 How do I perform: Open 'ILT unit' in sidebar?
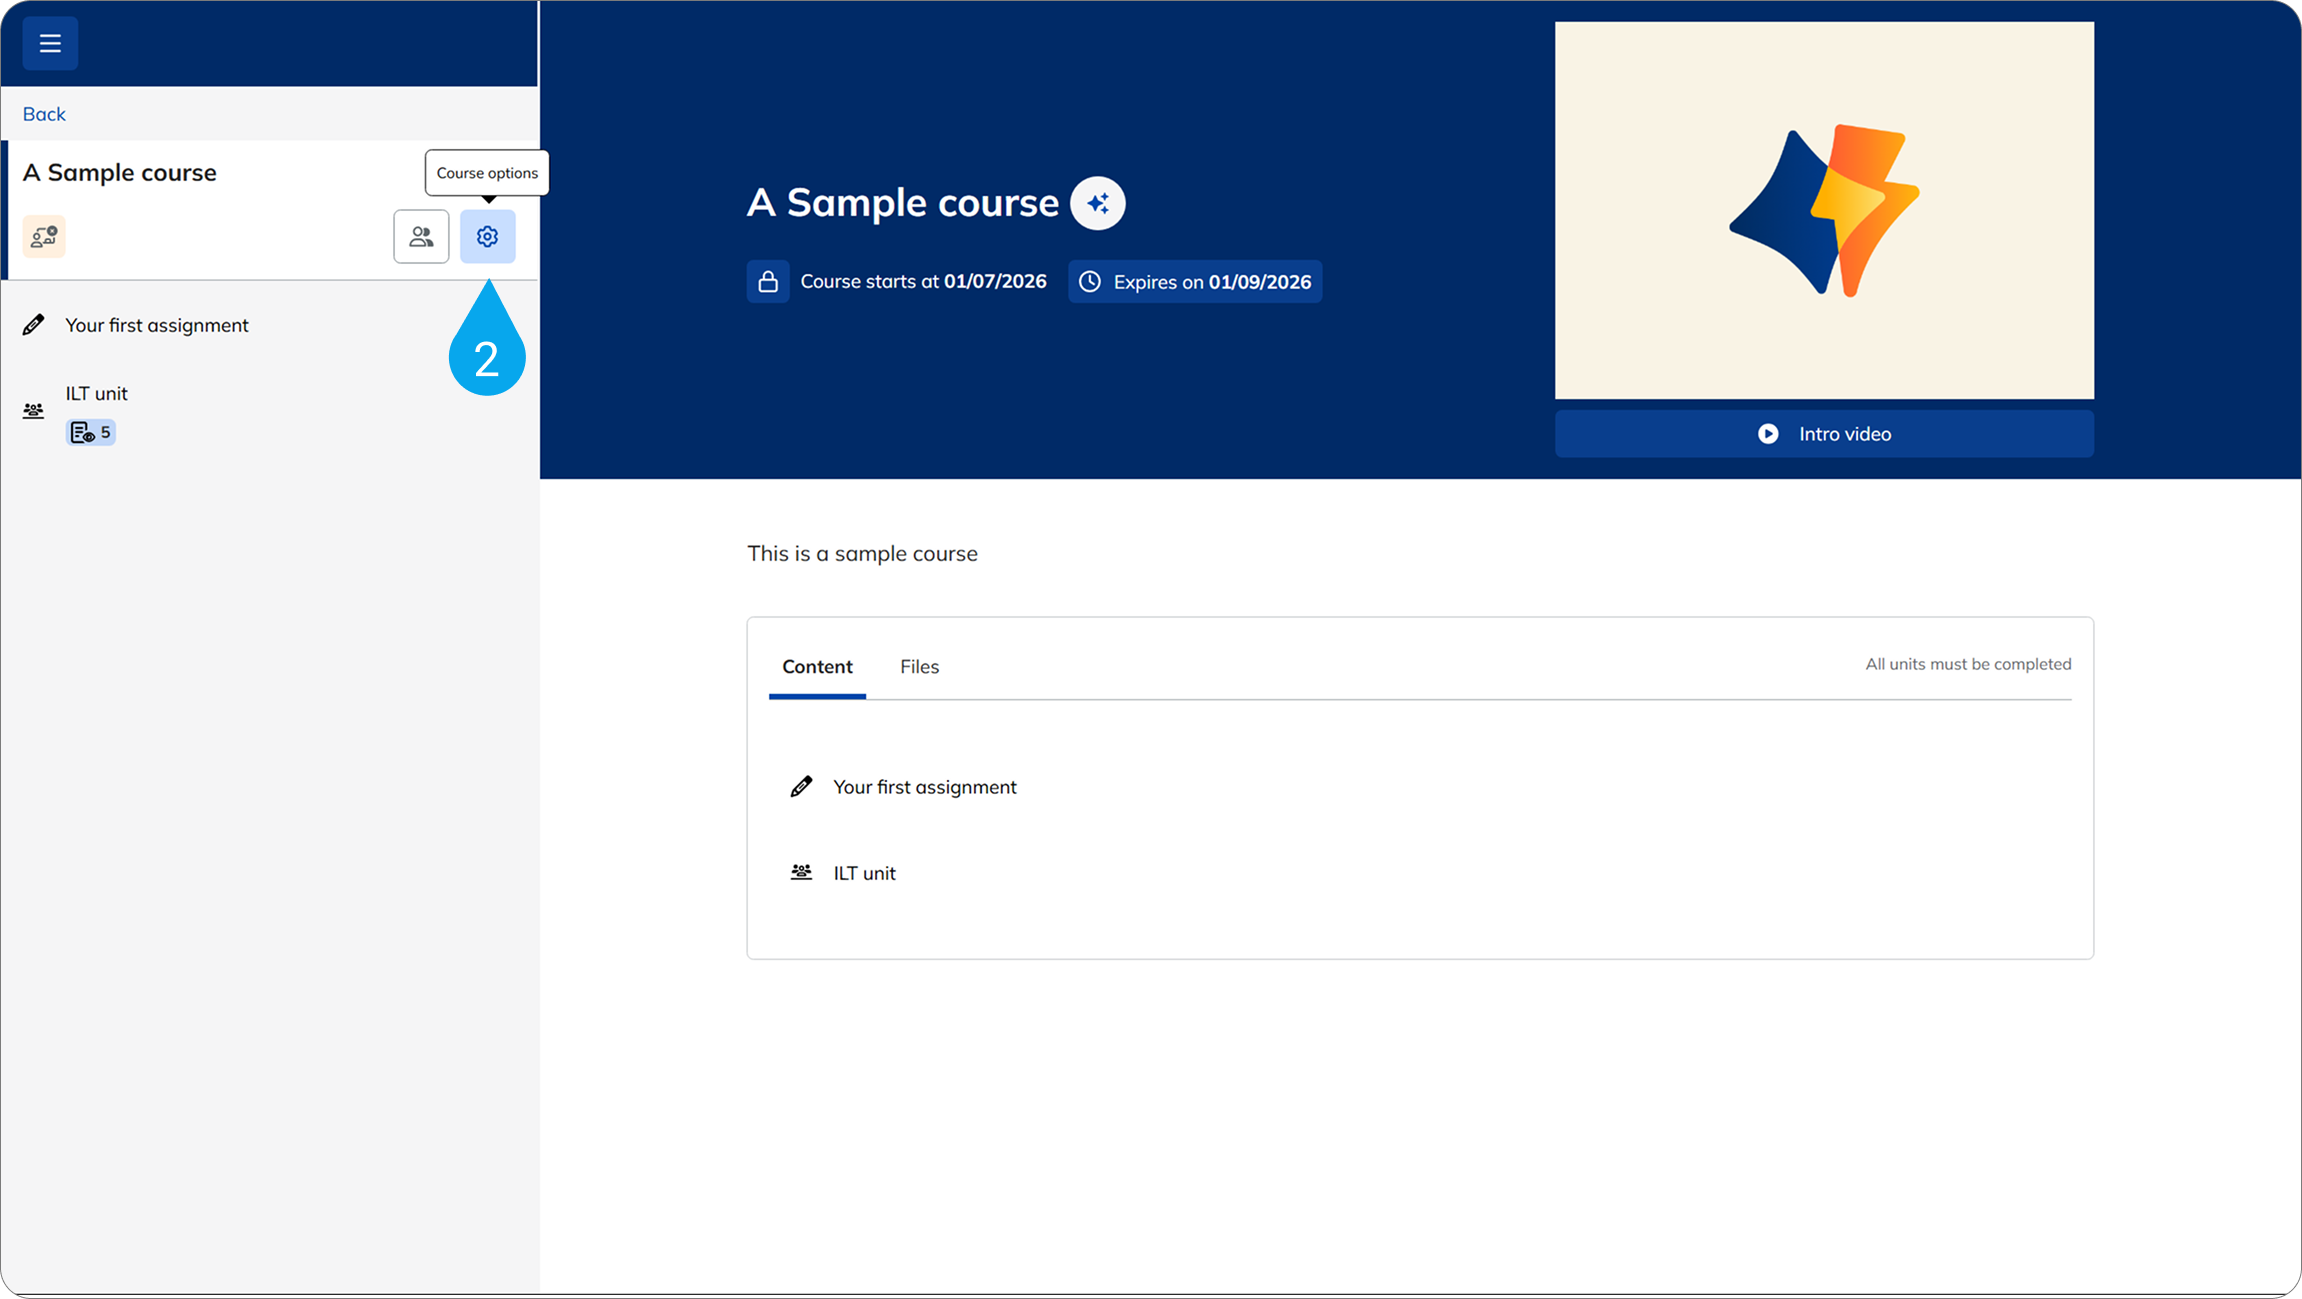(x=96, y=393)
